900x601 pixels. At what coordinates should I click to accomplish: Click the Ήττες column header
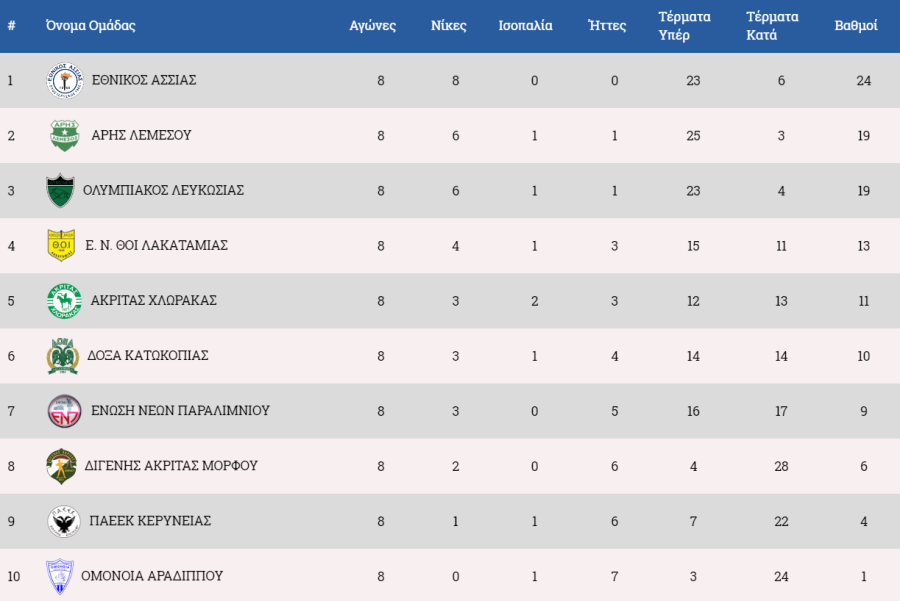click(x=607, y=26)
